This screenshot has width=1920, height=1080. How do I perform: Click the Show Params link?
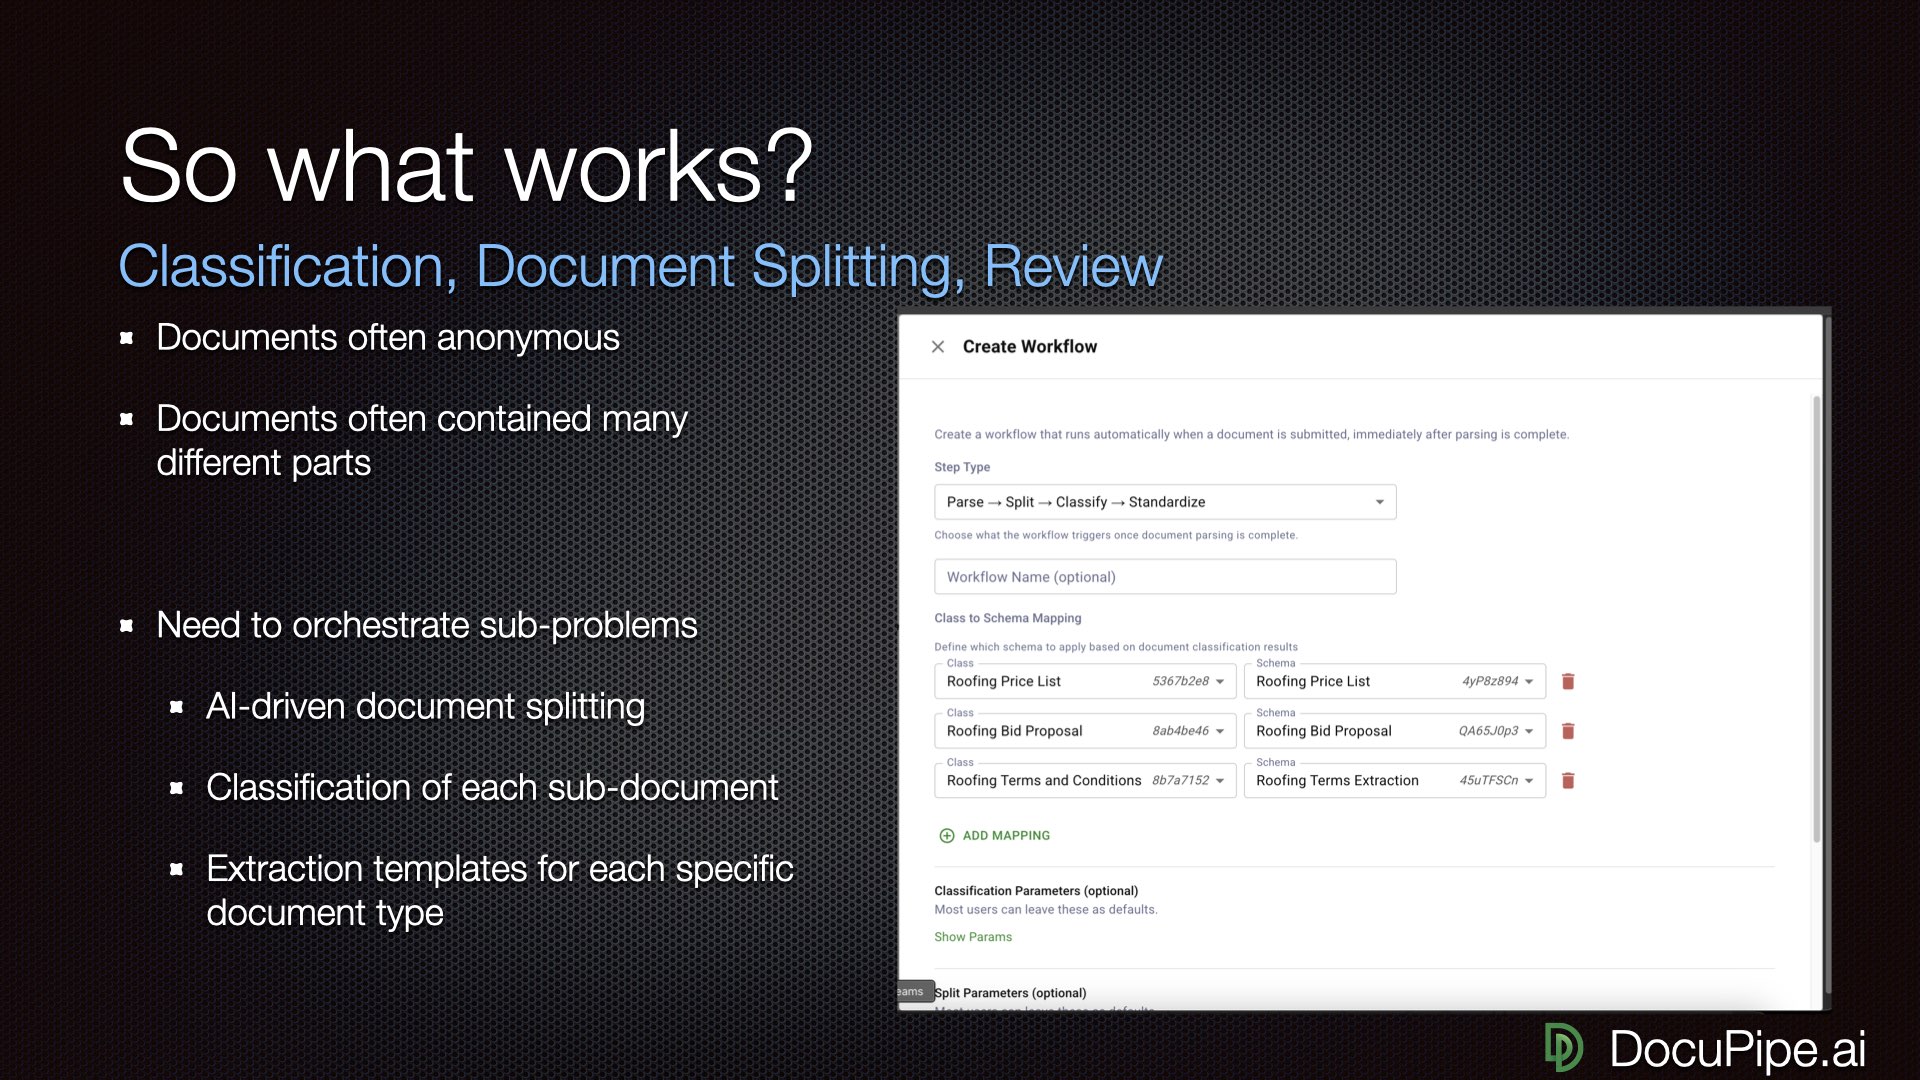[x=972, y=937]
